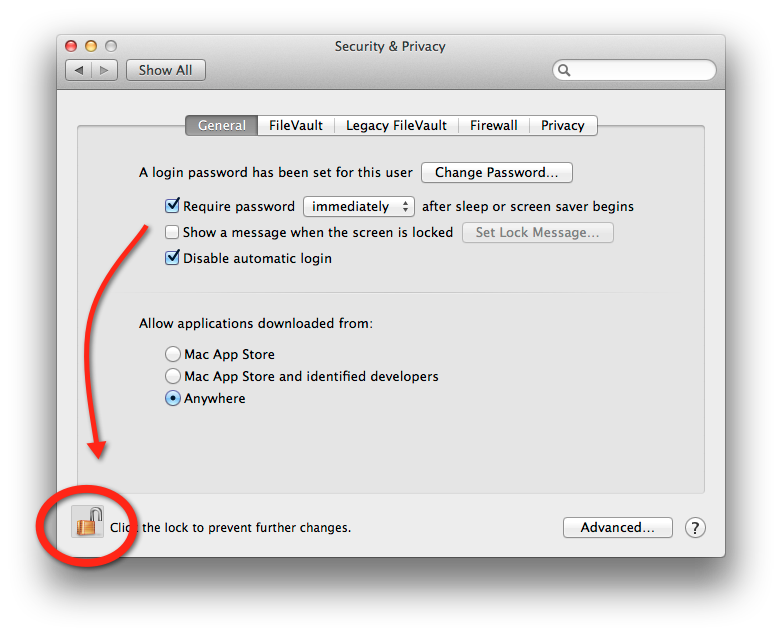Click the gray zoom window button
The image size is (782, 636).
111,46
